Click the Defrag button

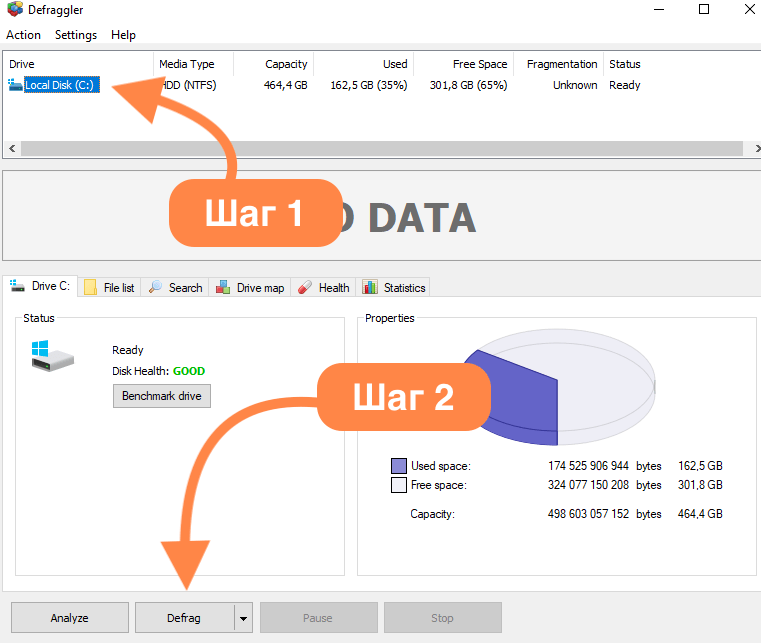tap(184, 618)
